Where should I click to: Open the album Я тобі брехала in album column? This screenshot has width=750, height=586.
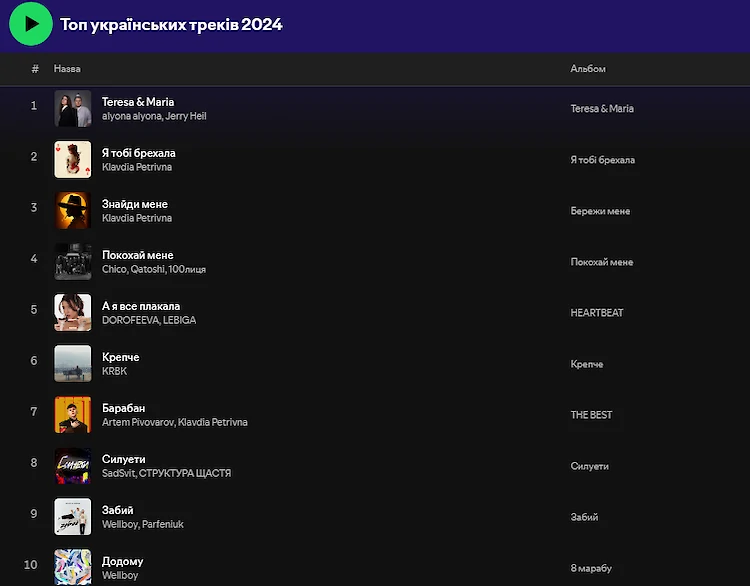click(603, 160)
